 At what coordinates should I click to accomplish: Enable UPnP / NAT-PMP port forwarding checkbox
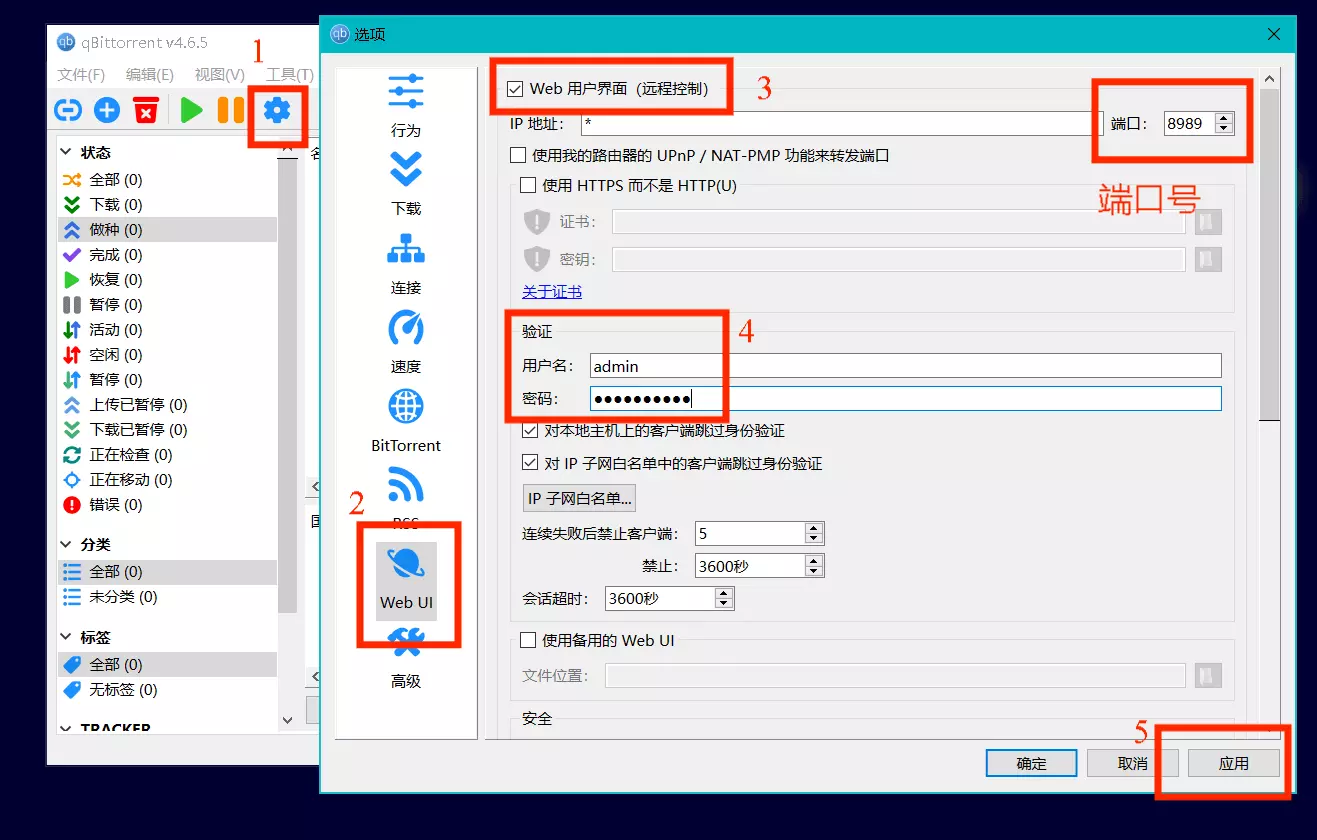coord(517,155)
